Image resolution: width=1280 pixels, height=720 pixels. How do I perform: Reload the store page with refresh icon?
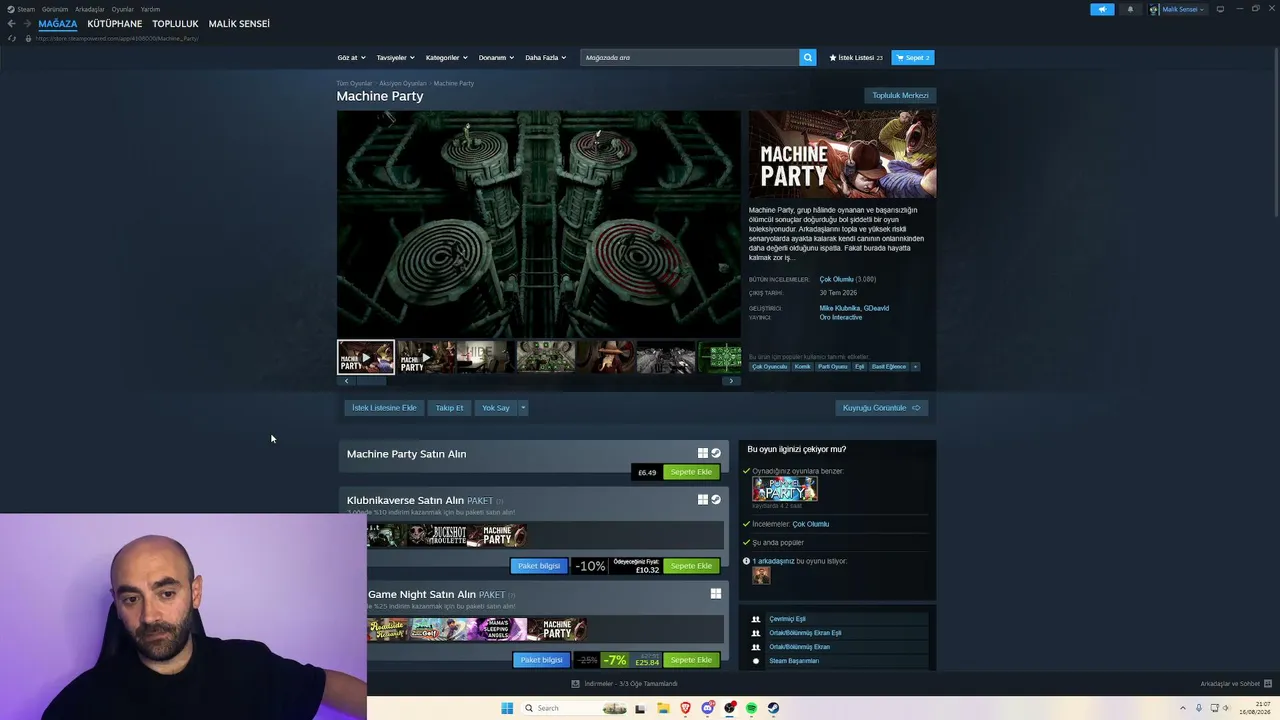click(x=12, y=38)
